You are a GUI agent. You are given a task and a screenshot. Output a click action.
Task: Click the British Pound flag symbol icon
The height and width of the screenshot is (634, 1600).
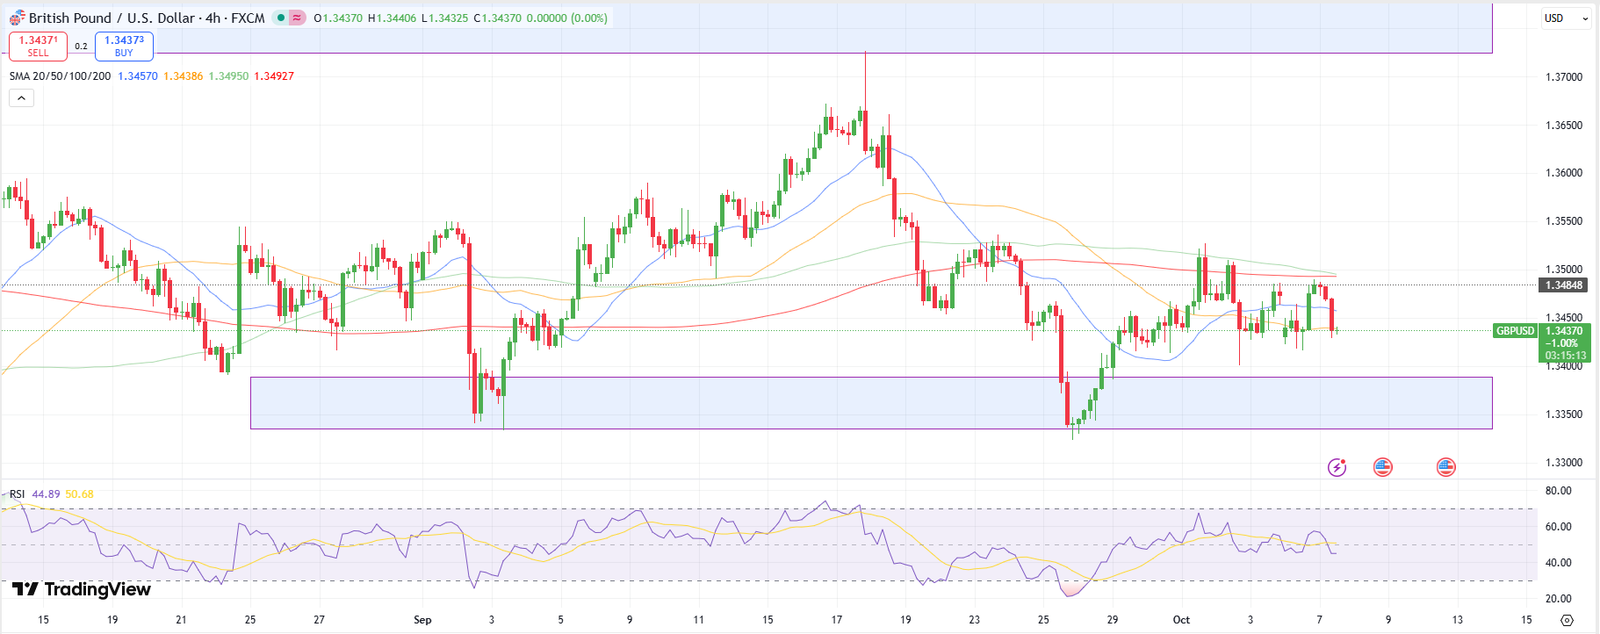pyautogui.click(x=17, y=18)
